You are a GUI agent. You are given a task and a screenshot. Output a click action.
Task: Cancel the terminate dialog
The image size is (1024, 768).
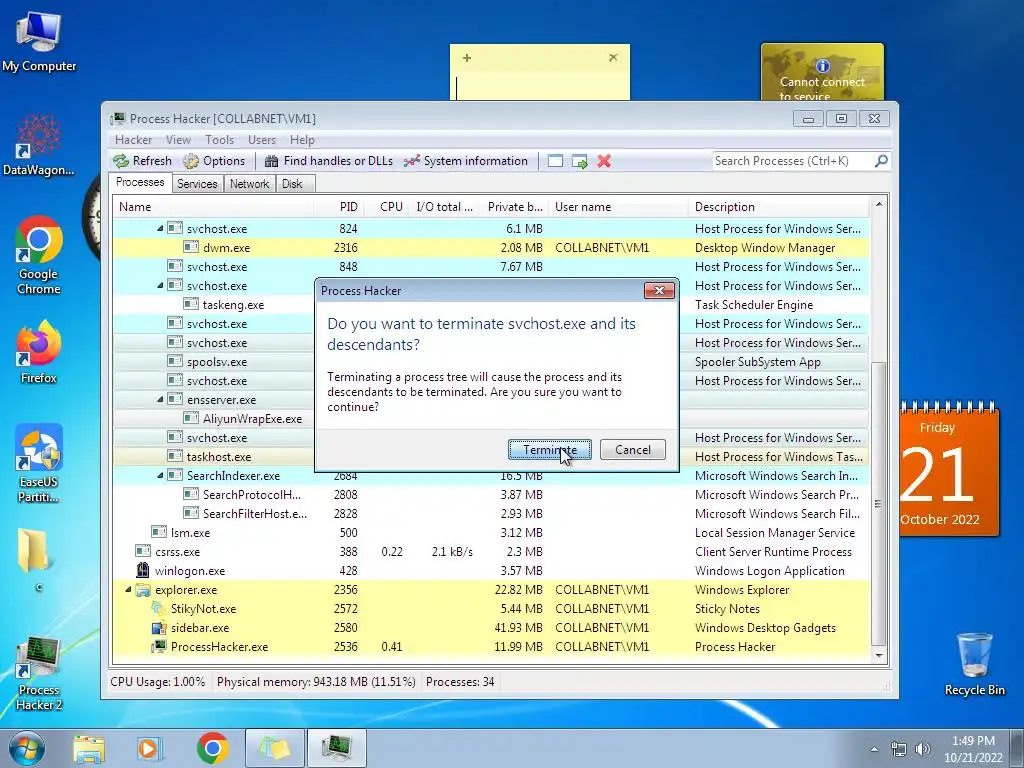pos(632,449)
